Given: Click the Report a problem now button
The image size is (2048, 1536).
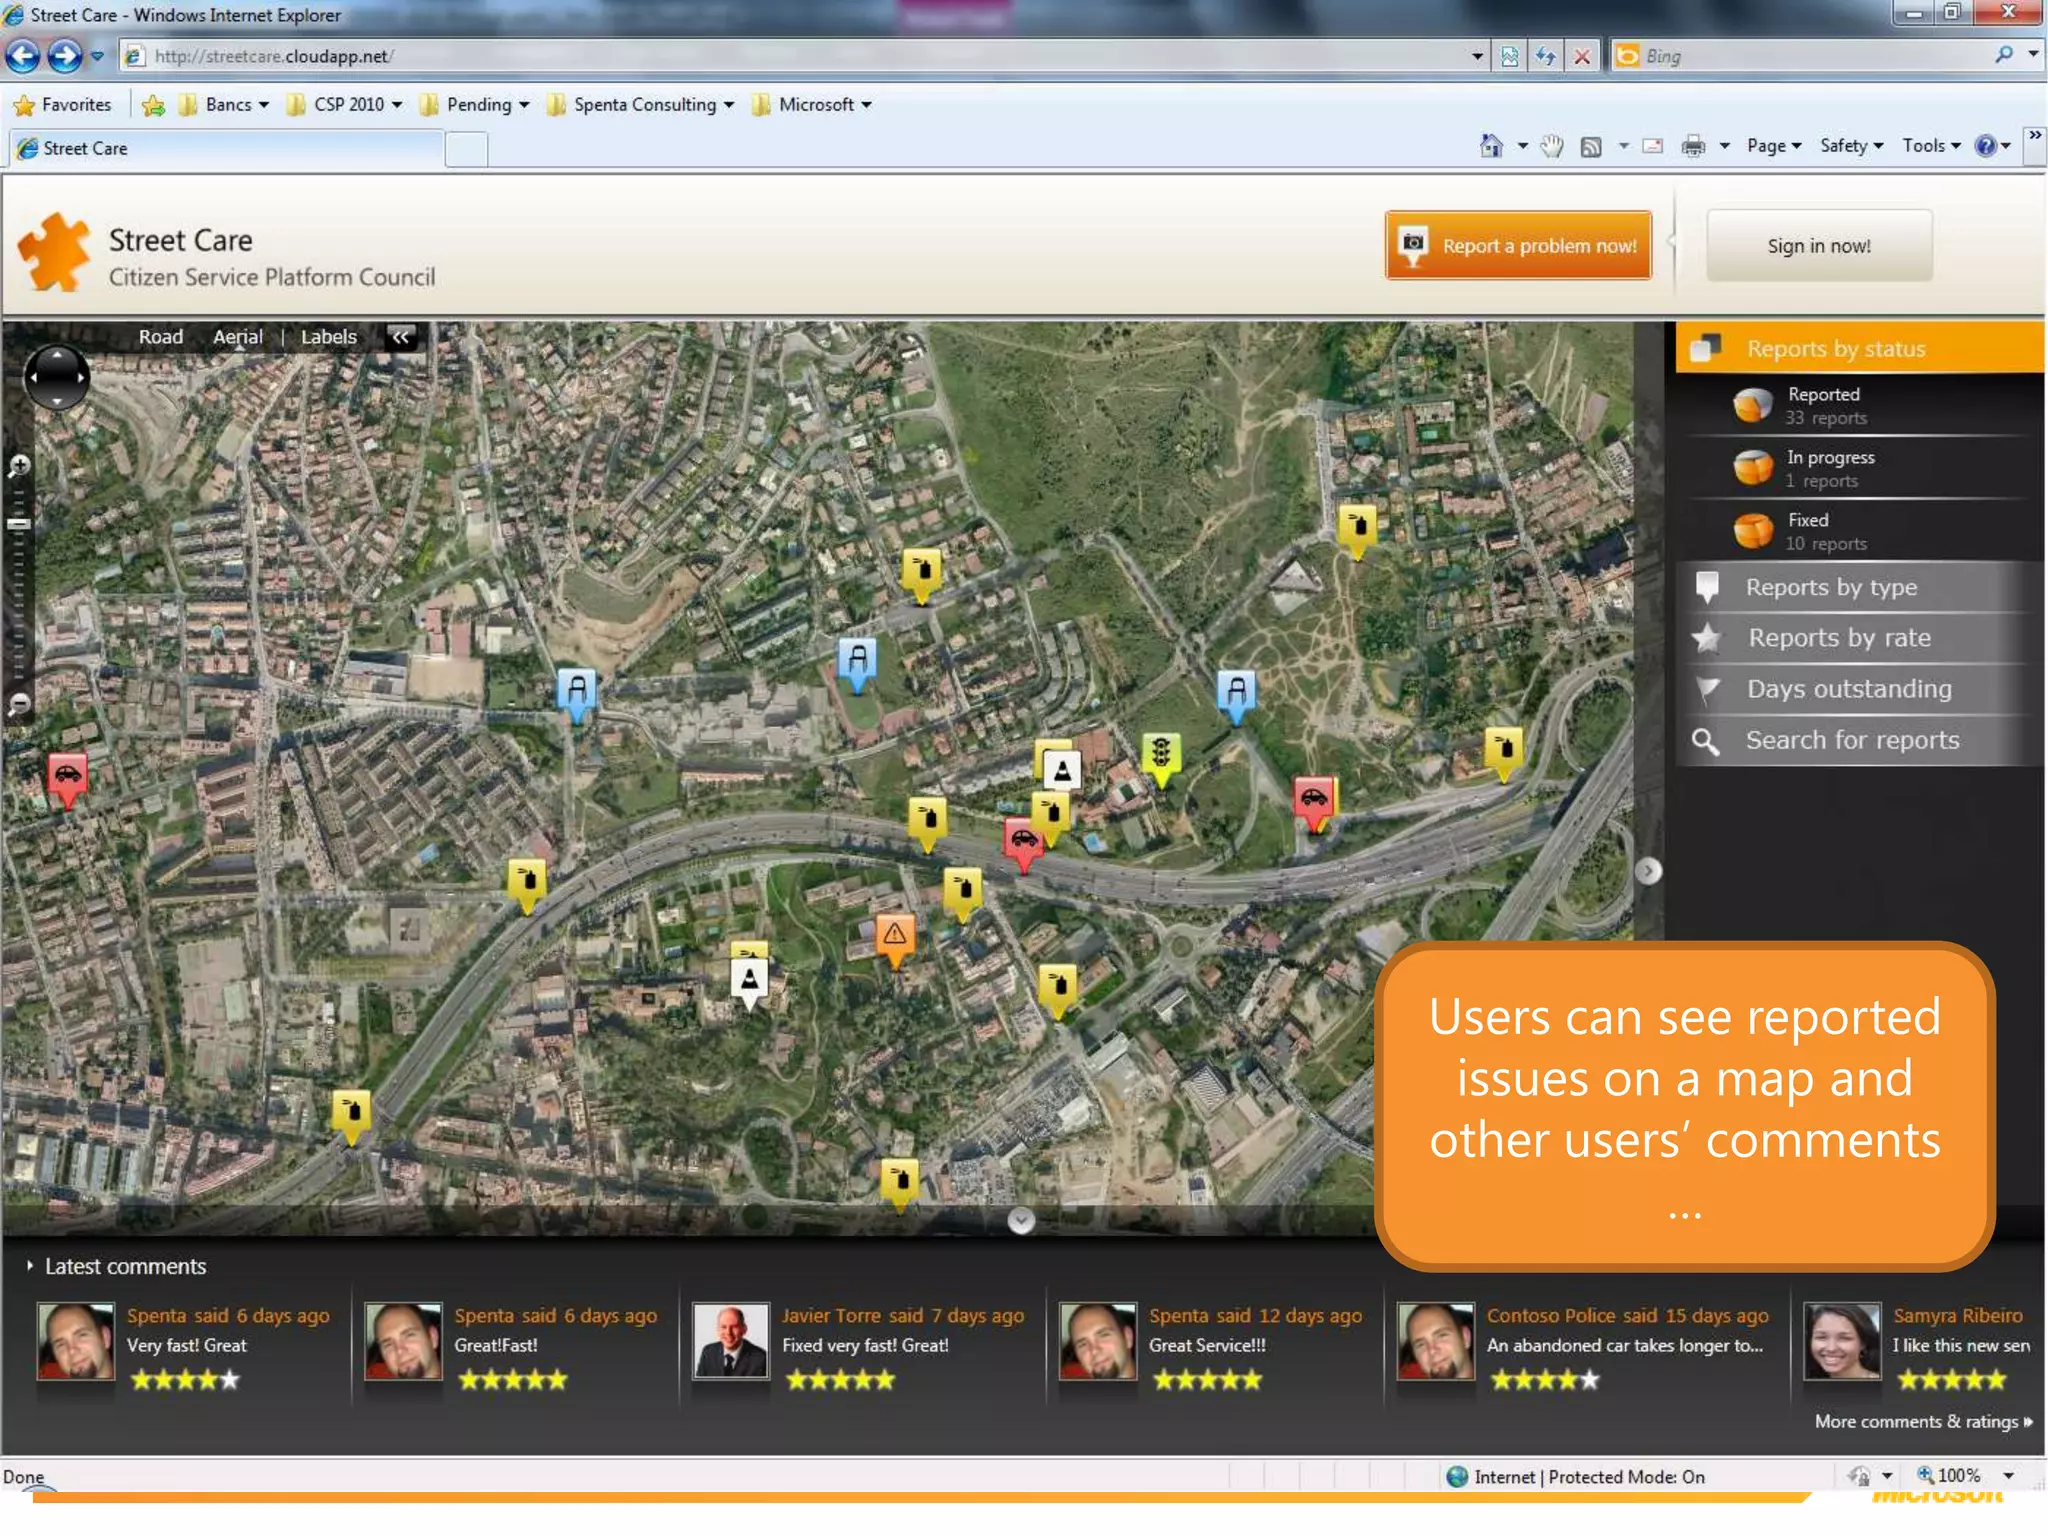Looking at the screenshot, I should [x=1518, y=246].
